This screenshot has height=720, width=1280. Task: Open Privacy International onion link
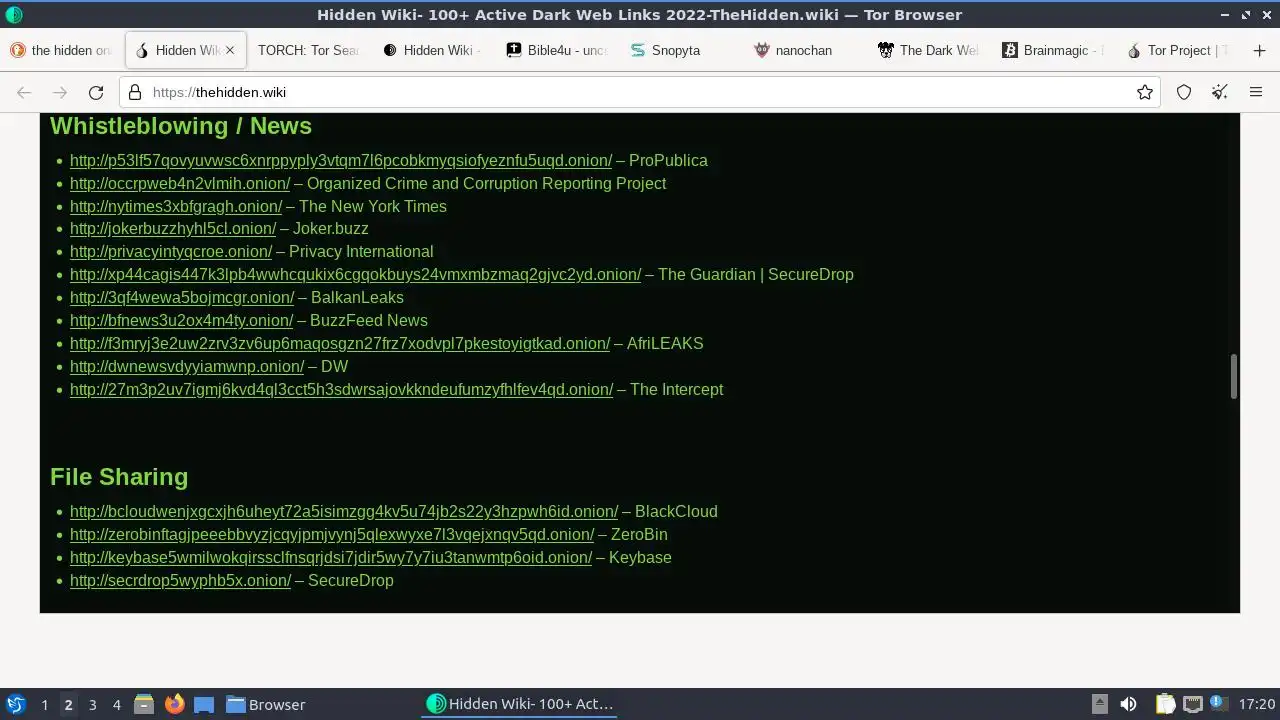(x=171, y=251)
